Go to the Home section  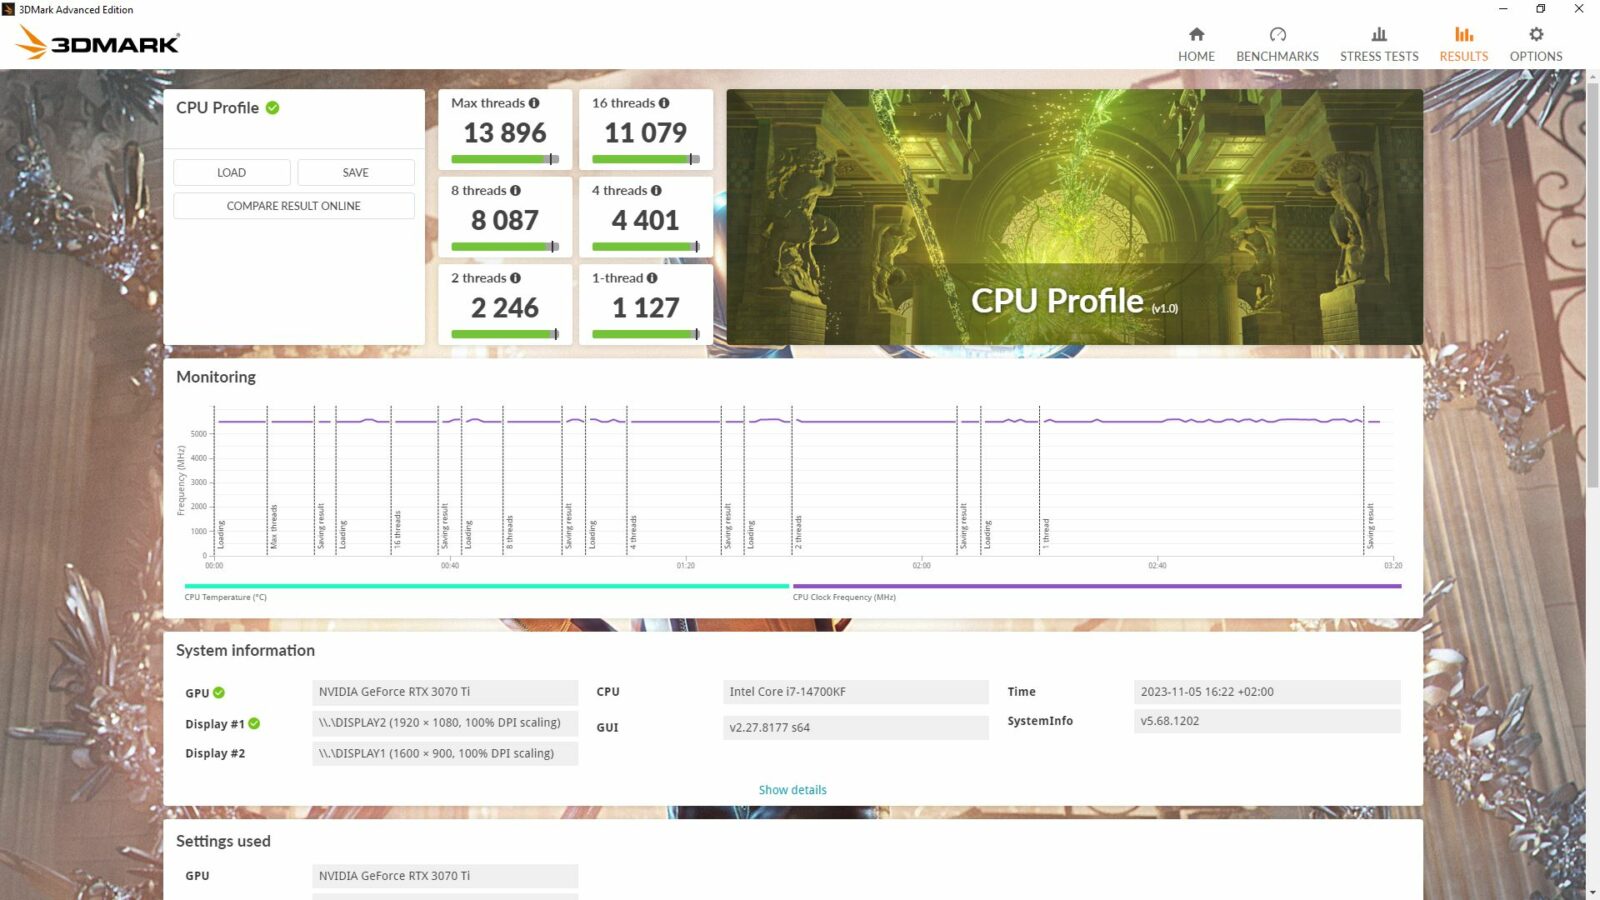tap(1196, 45)
